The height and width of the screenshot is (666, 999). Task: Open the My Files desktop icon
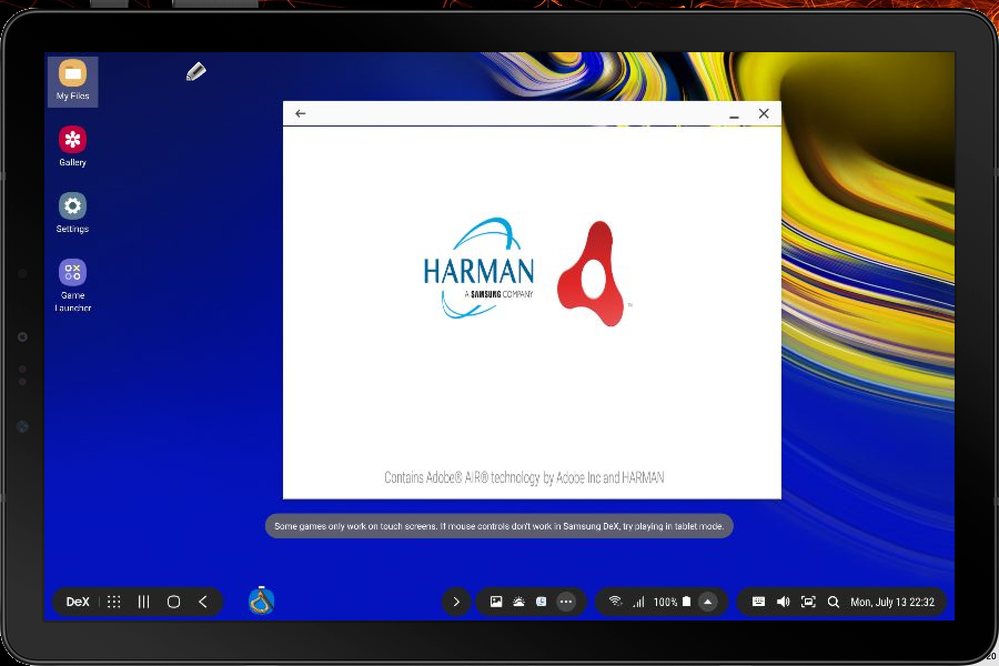pos(73,81)
